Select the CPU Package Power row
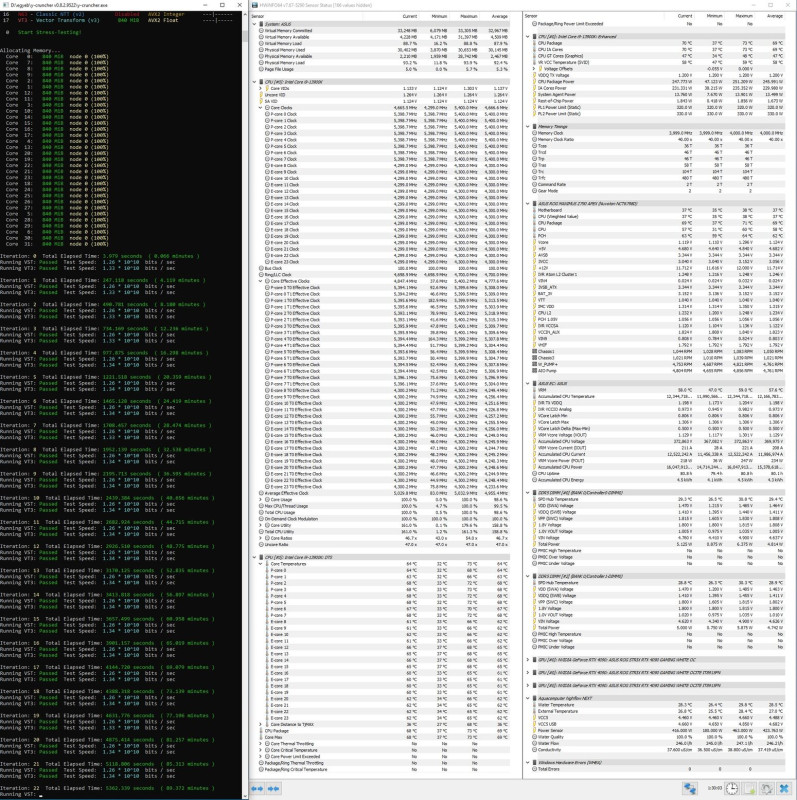The height and width of the screenshot is (800, 797). pos(658,82)
